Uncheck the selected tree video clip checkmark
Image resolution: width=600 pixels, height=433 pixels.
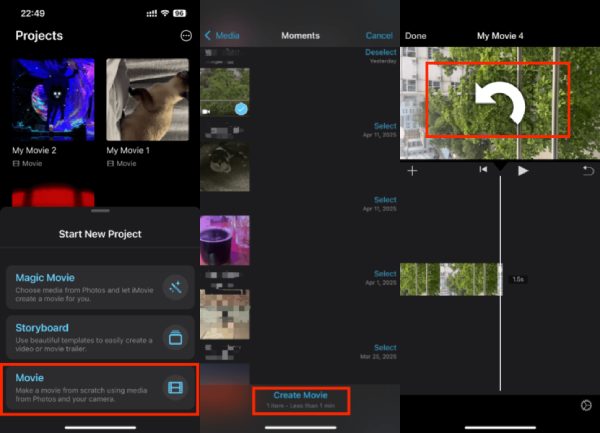(x=241, y=109)
